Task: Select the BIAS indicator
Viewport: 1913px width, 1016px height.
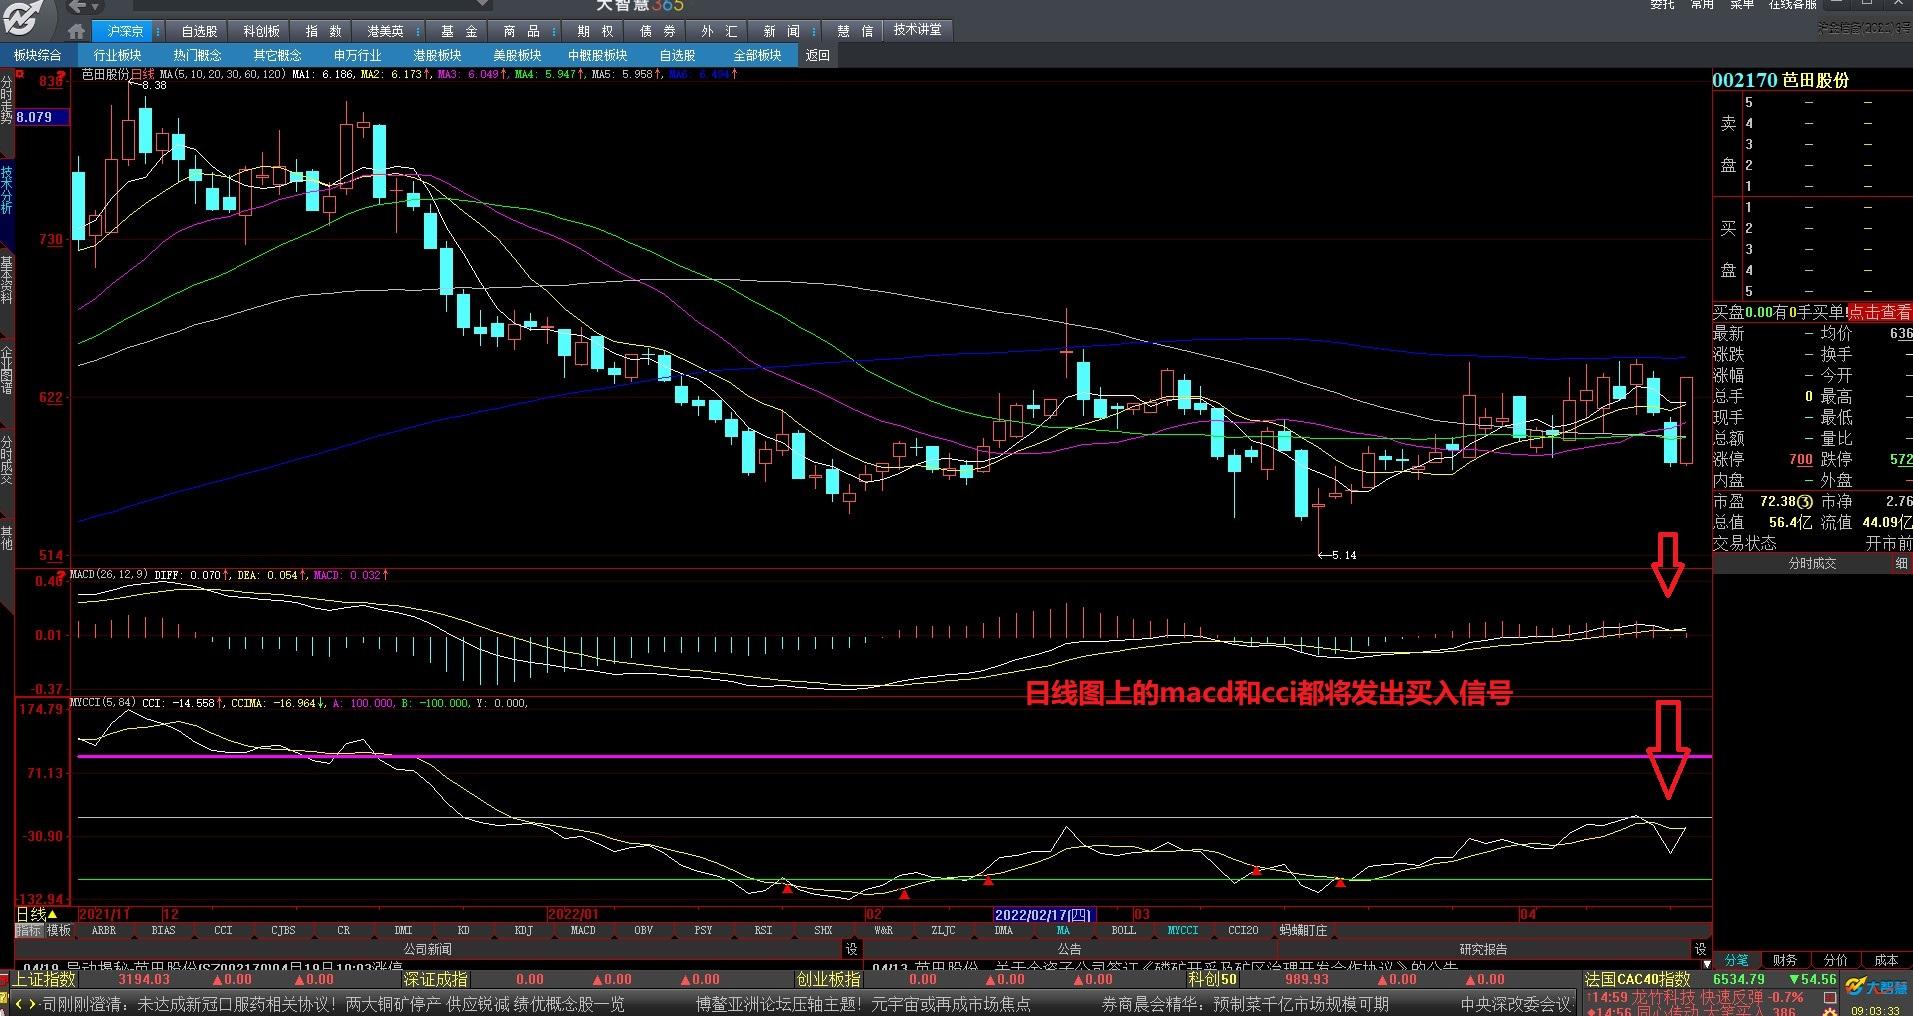Action: pyautogui.click(x=163, y=930)
